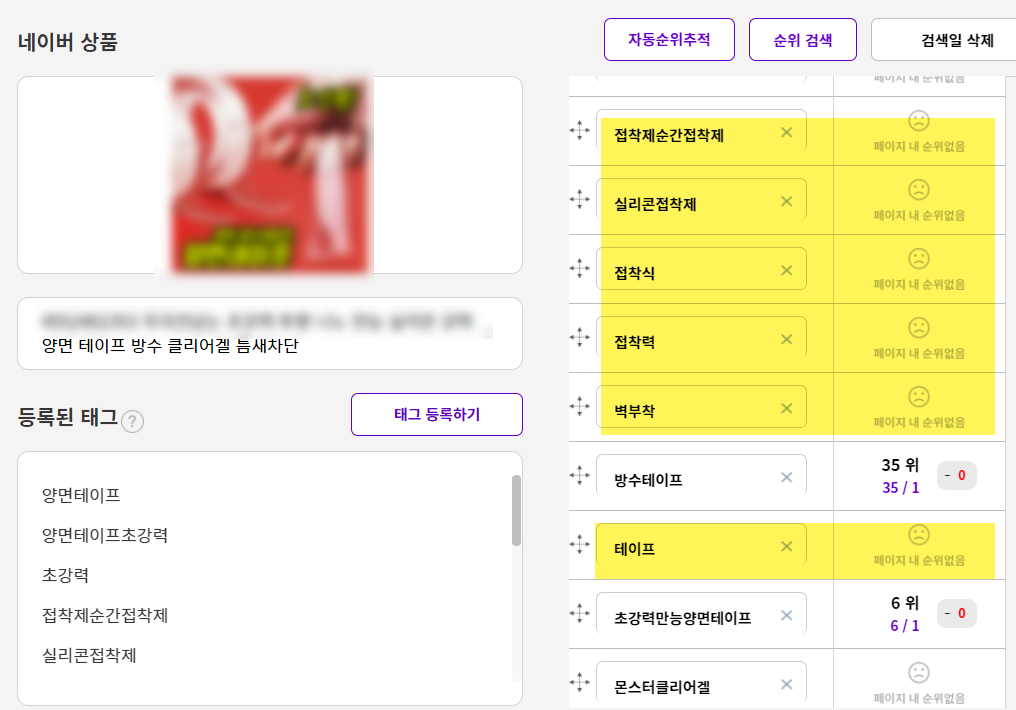Click the move handle beside 접착식
Image resolution: width=1016 pixels, height=710 pixels.
click(579, 268)
